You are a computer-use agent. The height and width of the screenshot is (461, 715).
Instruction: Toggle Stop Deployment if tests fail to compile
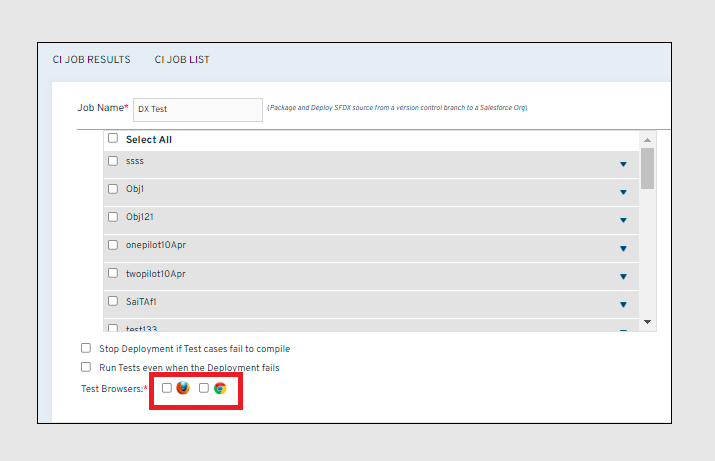point(86,349)
